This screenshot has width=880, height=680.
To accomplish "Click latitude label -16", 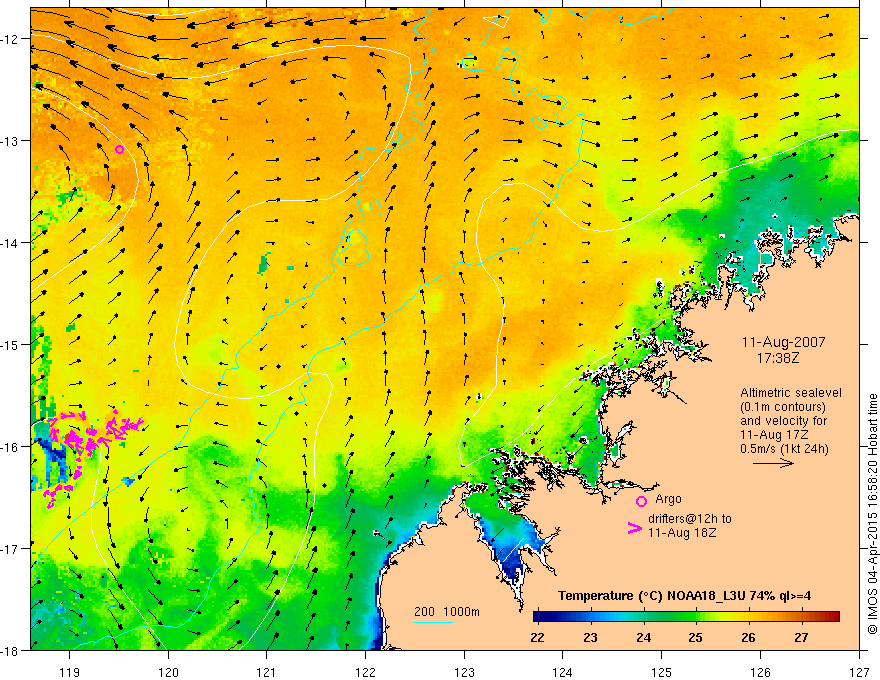I will pos(10,447).
